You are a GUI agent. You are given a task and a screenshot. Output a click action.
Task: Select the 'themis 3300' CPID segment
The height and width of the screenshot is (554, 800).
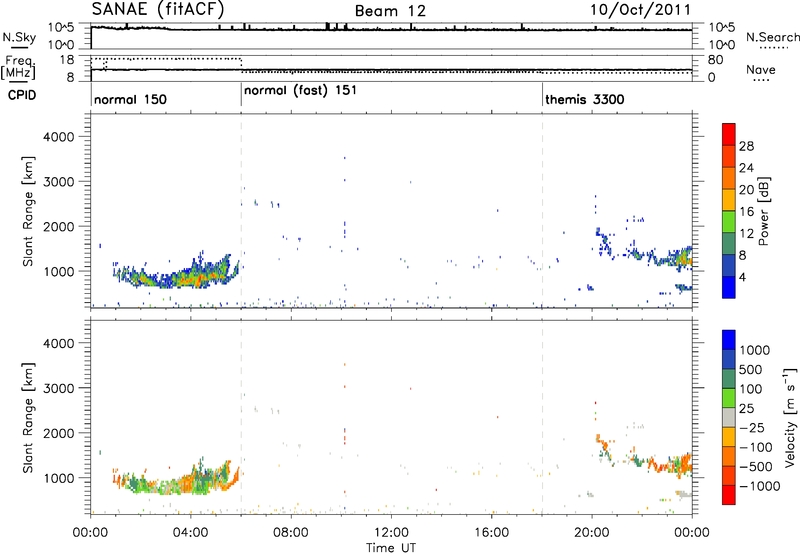(x=585, y=99)
